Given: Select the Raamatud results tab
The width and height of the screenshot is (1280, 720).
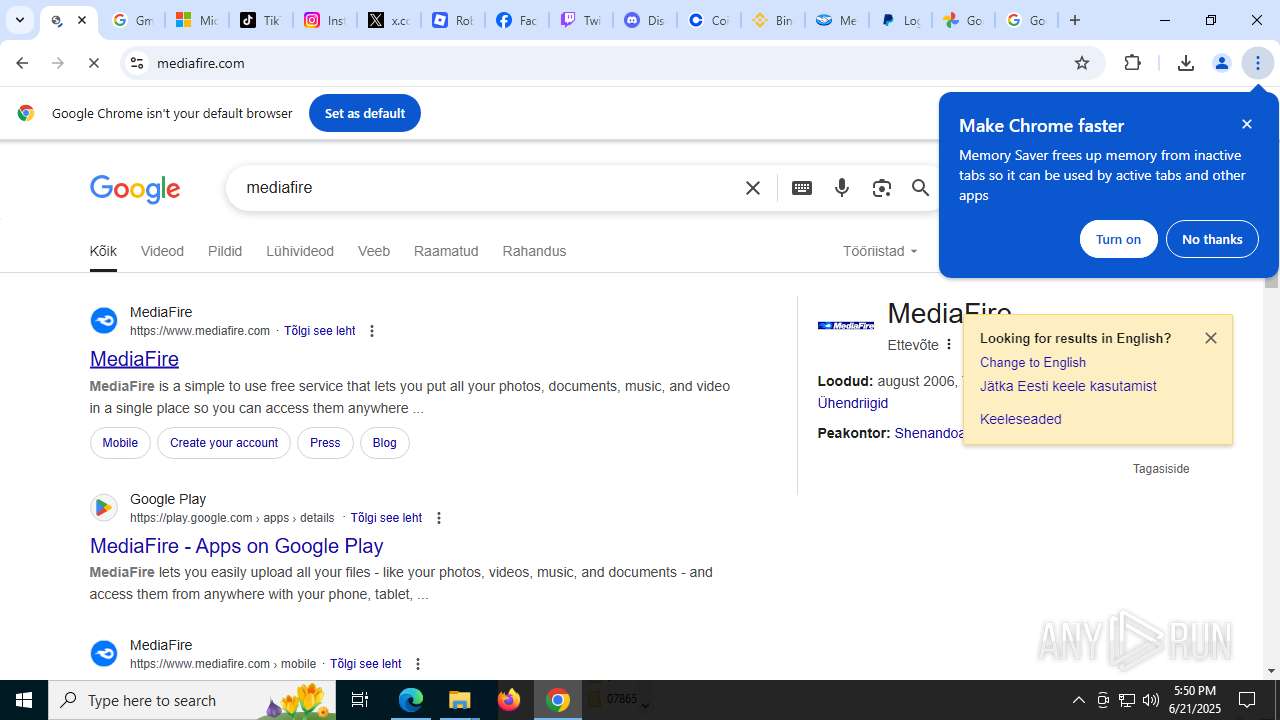Looking at the screenshot, I should tap(446, 251).
